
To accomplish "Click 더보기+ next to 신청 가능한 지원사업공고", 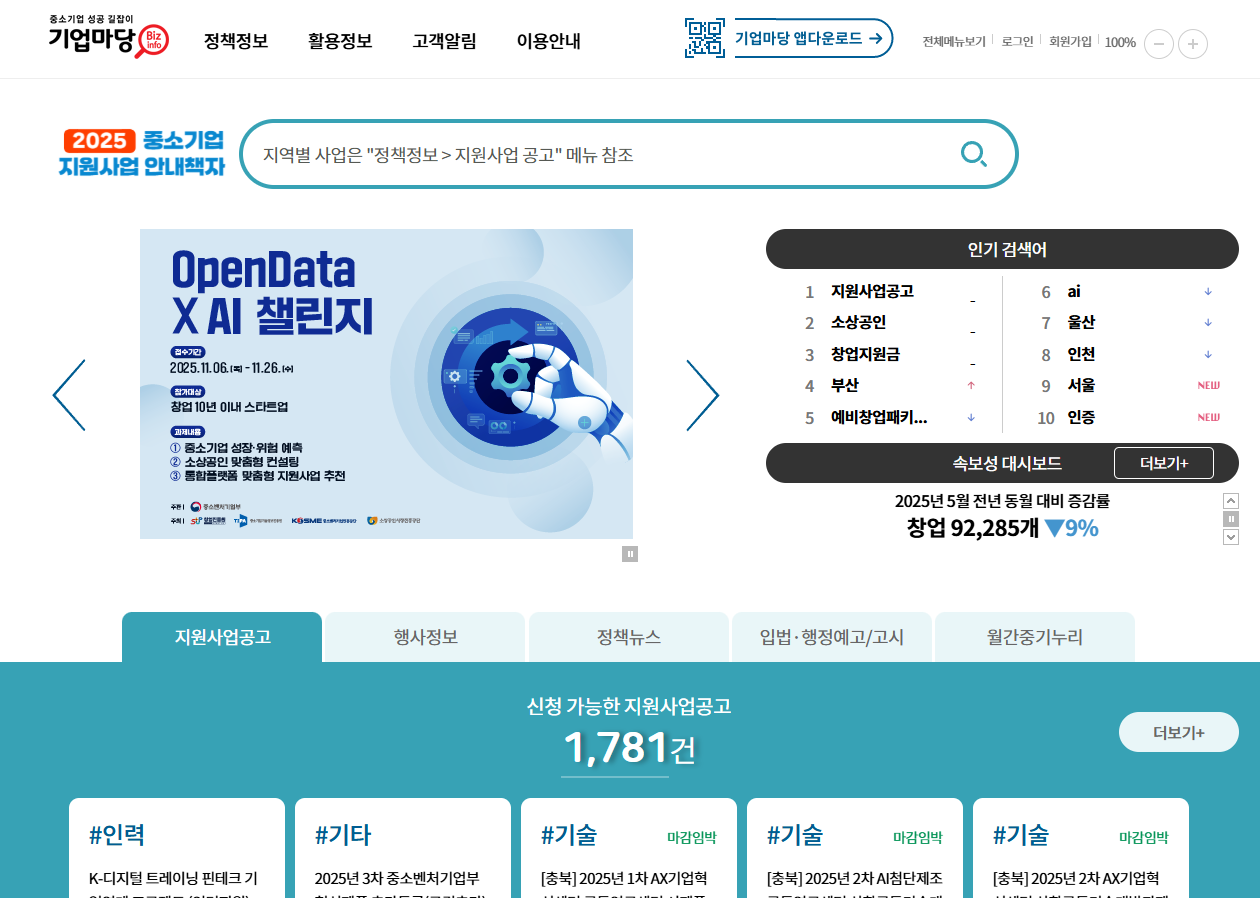I will [1179, 732].
